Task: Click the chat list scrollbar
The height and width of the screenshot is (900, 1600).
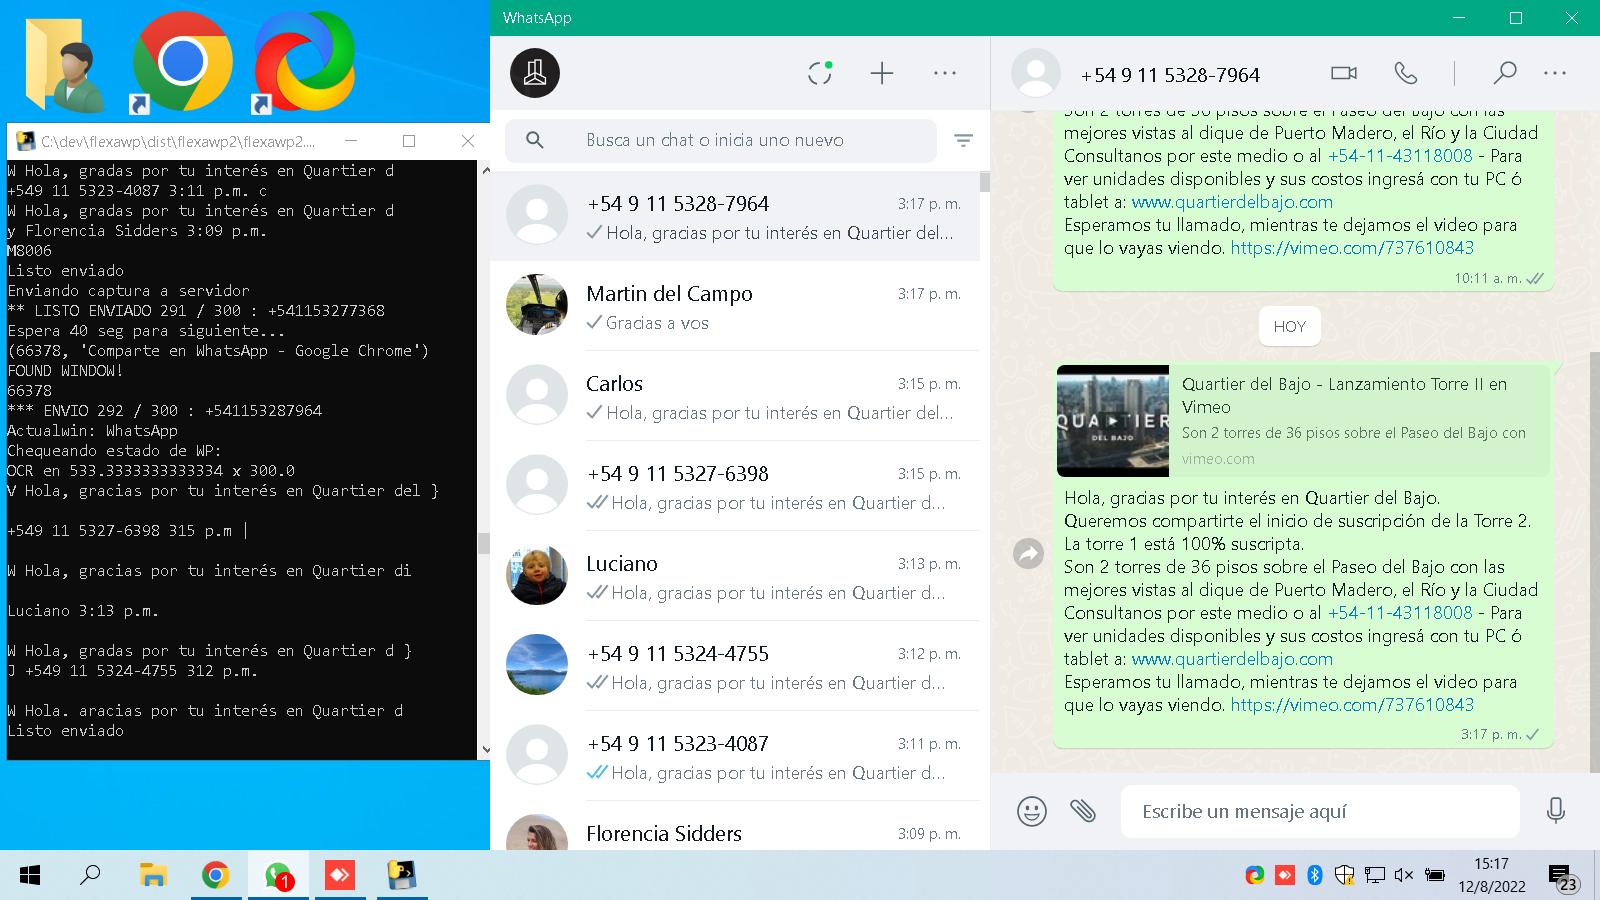Action: tap(985, 182)
